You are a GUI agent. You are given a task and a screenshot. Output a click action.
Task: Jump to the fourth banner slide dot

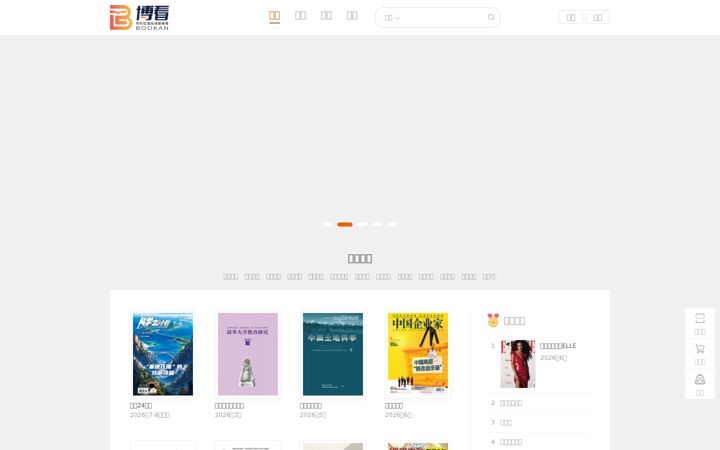[x=377, y=224]
